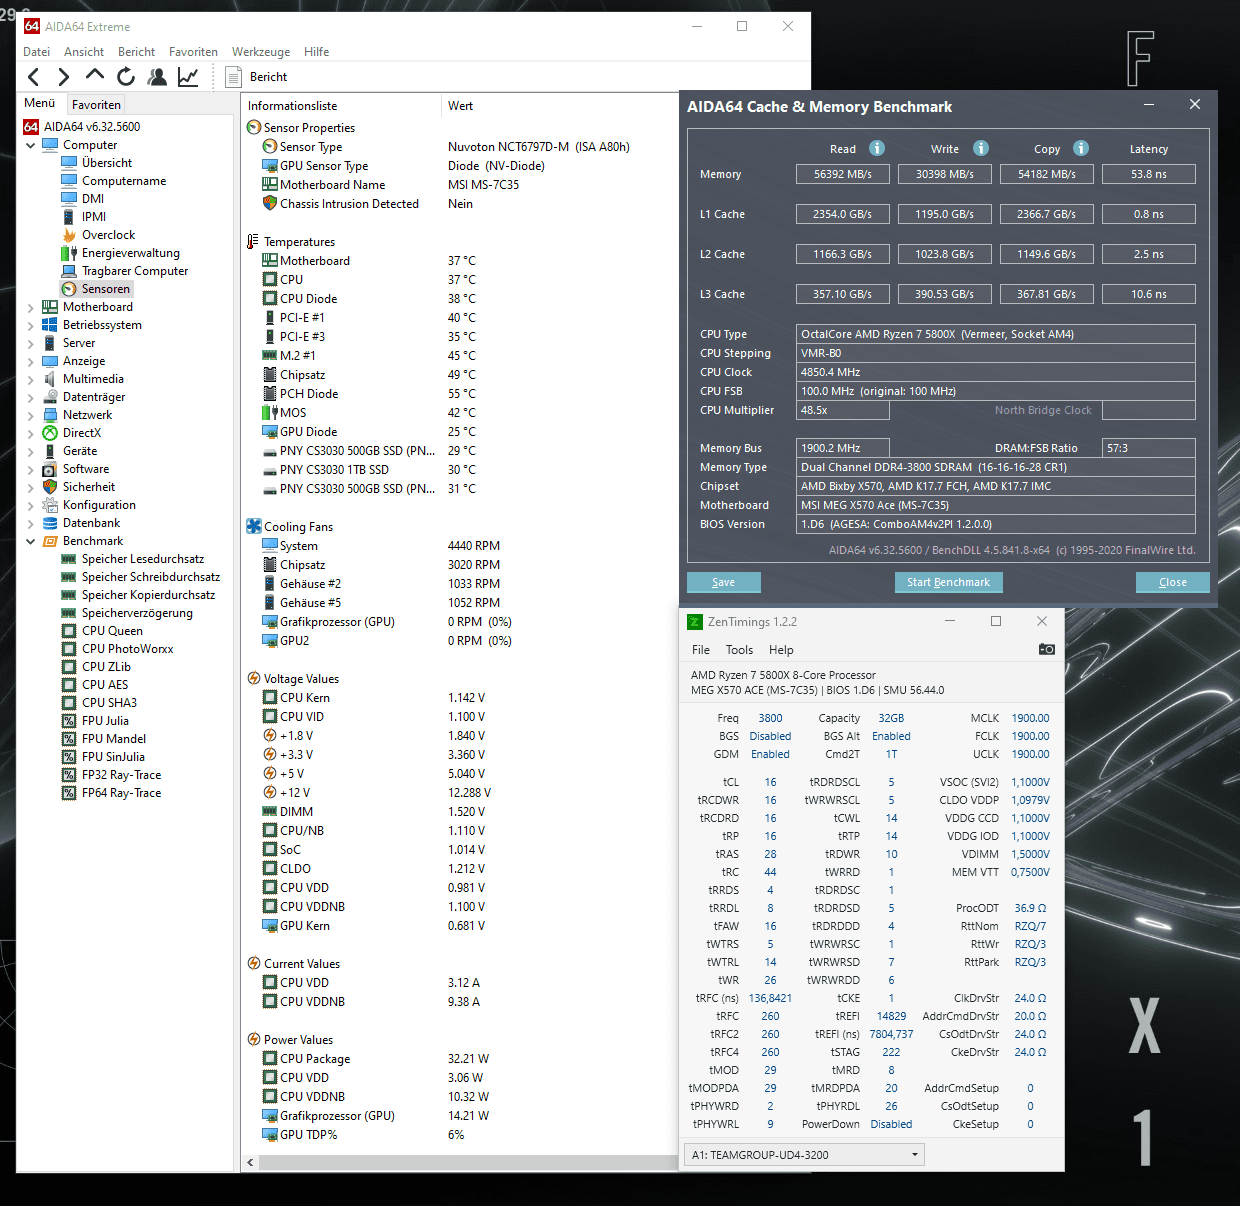
Task: Open the Ansicht menu
Action: [x=84, y=52]
